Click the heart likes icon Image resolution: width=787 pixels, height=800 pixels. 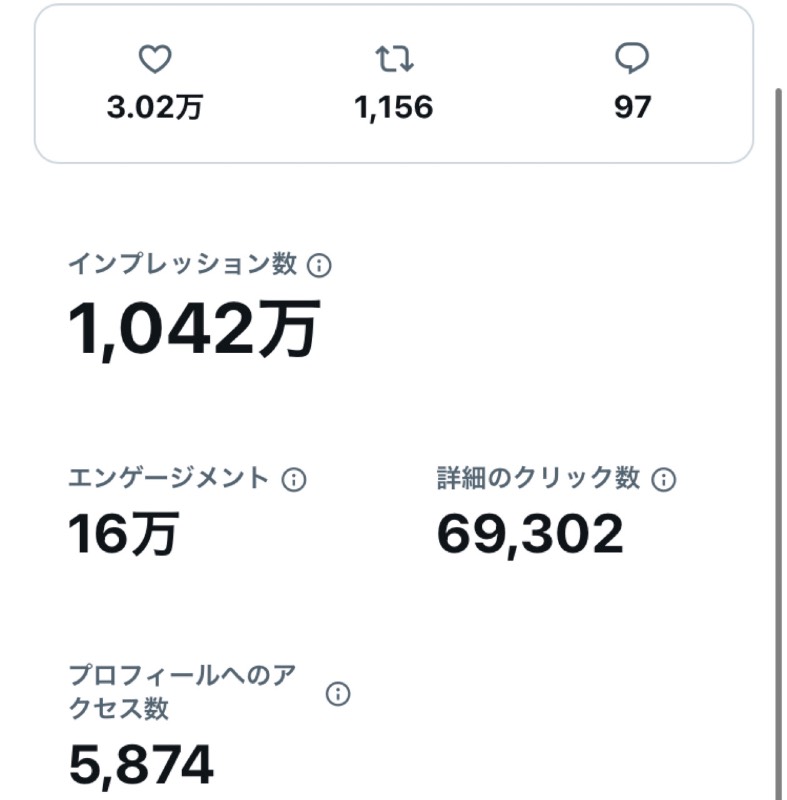pos(155,59)
